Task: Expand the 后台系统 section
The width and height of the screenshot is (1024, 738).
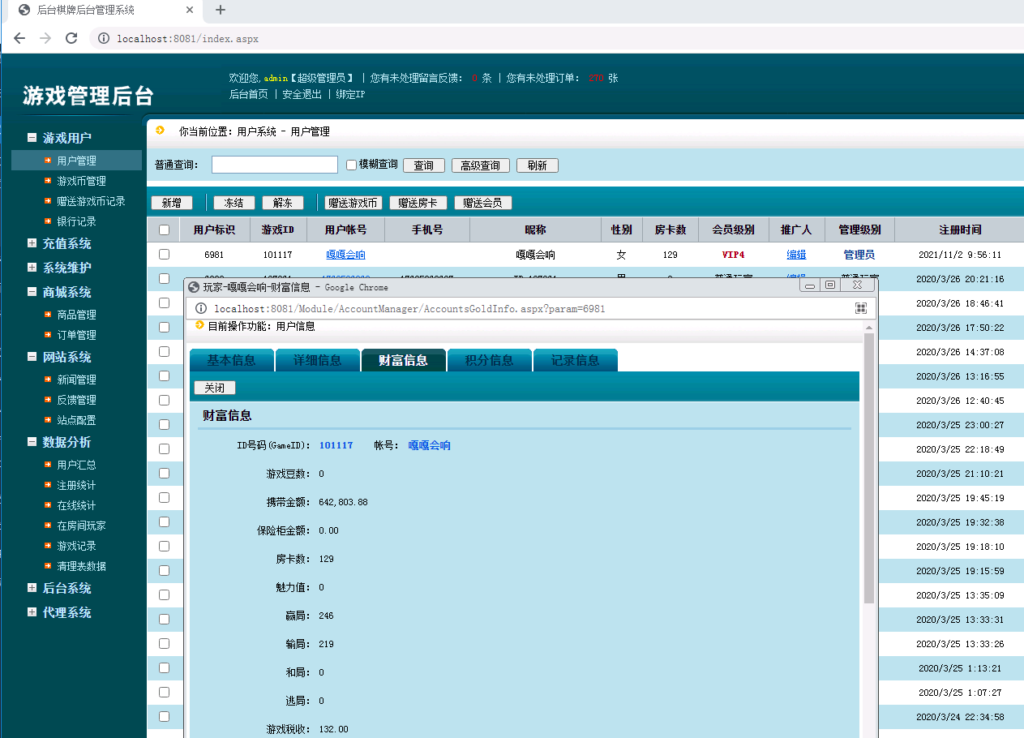Action: coord(32,588)
